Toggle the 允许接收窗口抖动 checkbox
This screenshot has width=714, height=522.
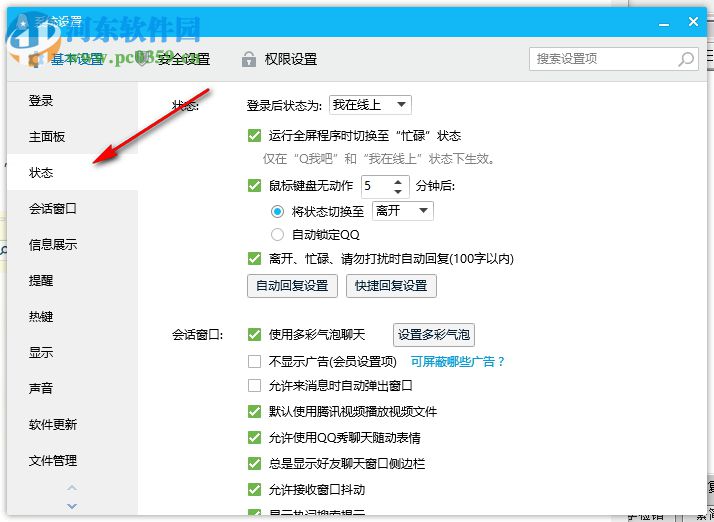tap(254, 490)
